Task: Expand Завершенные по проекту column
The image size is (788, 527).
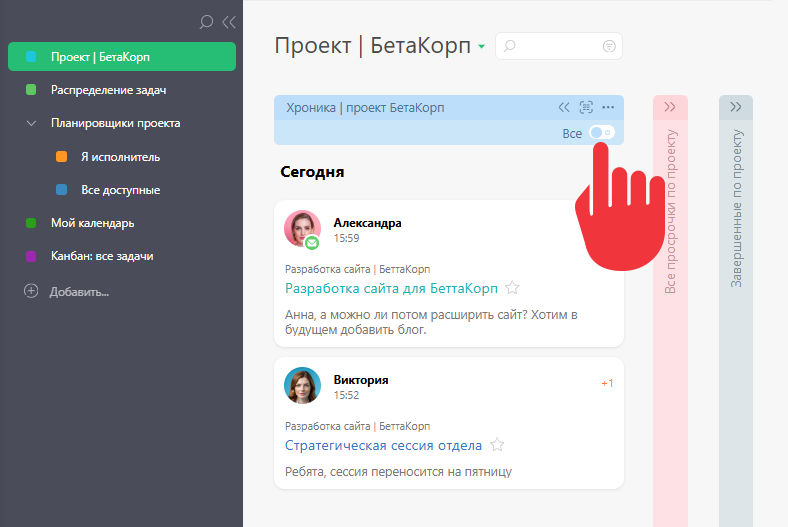Action: click(x=736, y=107)
